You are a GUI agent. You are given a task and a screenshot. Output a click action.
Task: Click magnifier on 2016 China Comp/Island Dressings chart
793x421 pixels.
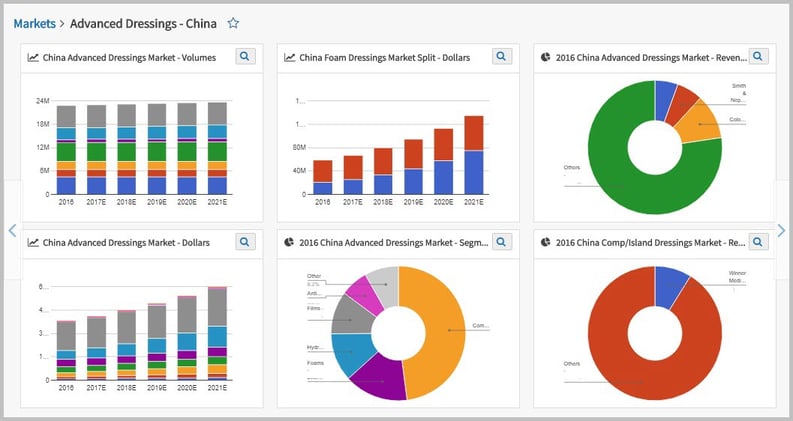tap(758, 242)
